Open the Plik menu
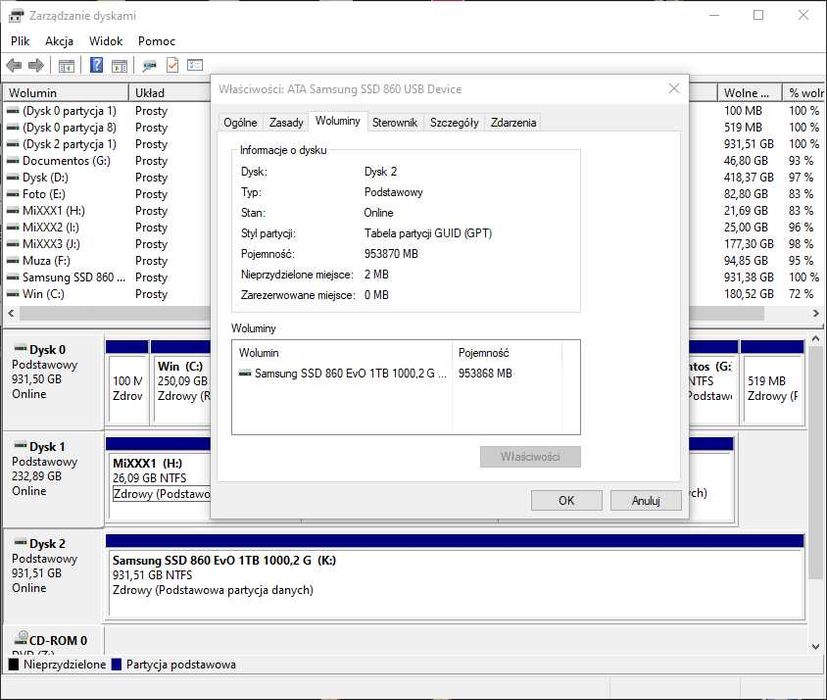The image size is (827, 700). pos(20,41)
